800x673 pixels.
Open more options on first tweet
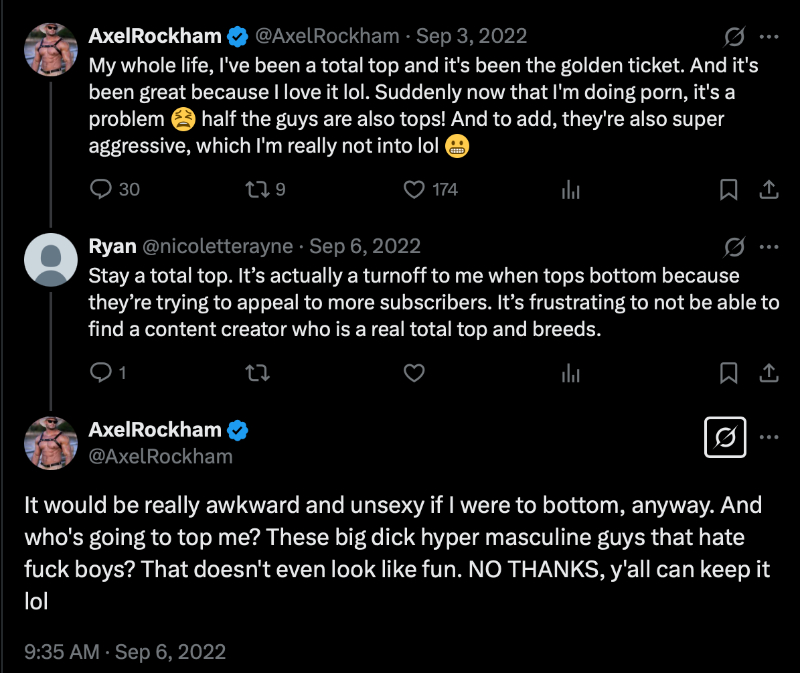point(769,37)
